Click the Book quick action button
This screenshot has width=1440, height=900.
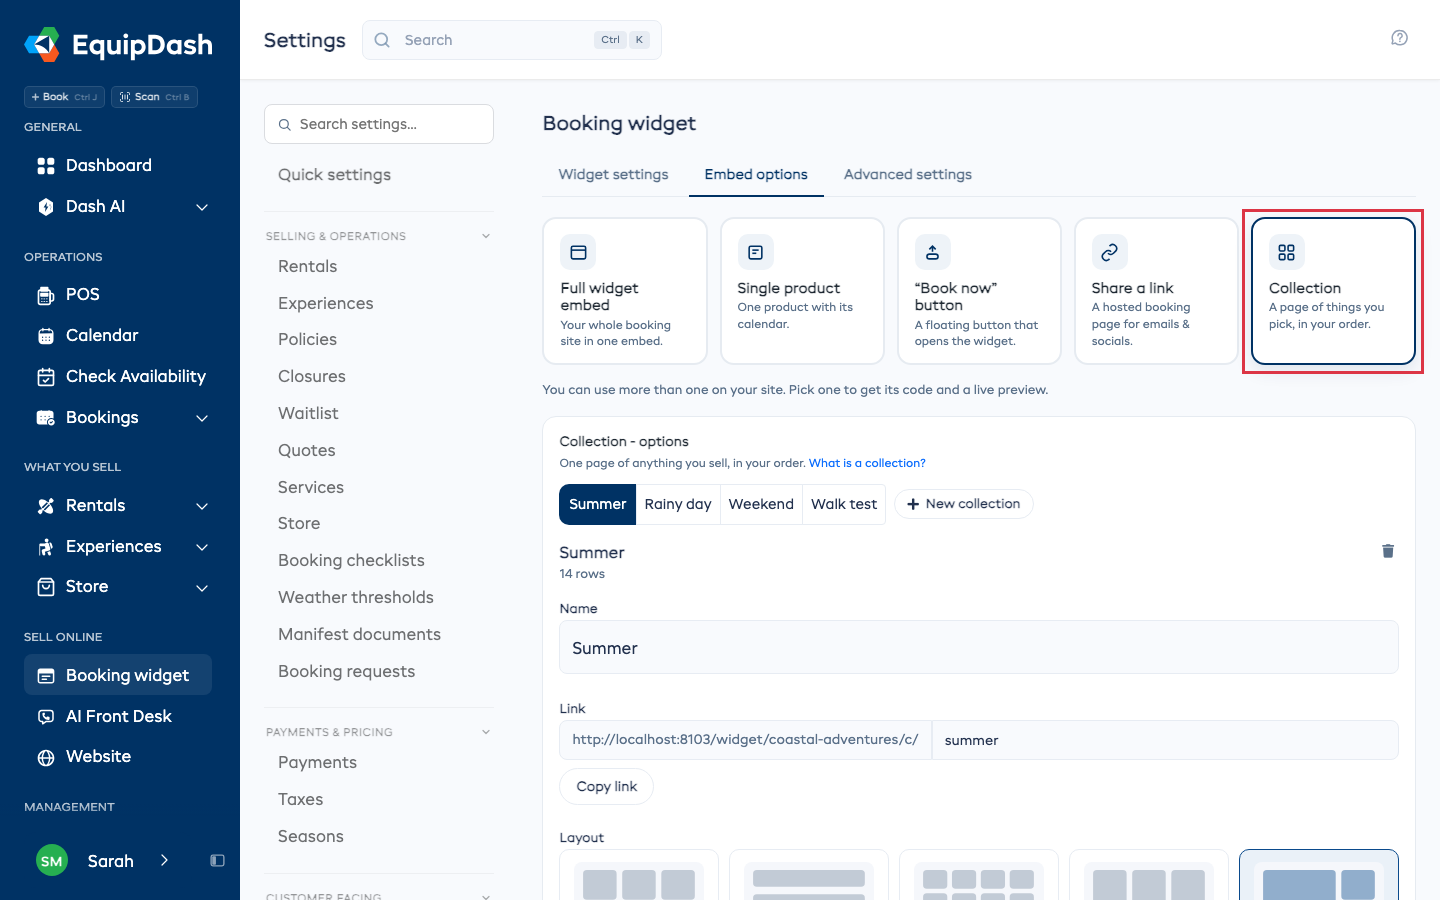tap(64, 97)
